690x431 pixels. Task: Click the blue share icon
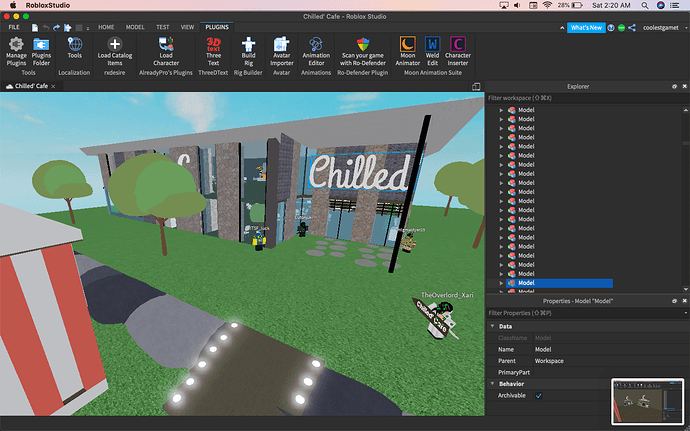click(632, 28)
